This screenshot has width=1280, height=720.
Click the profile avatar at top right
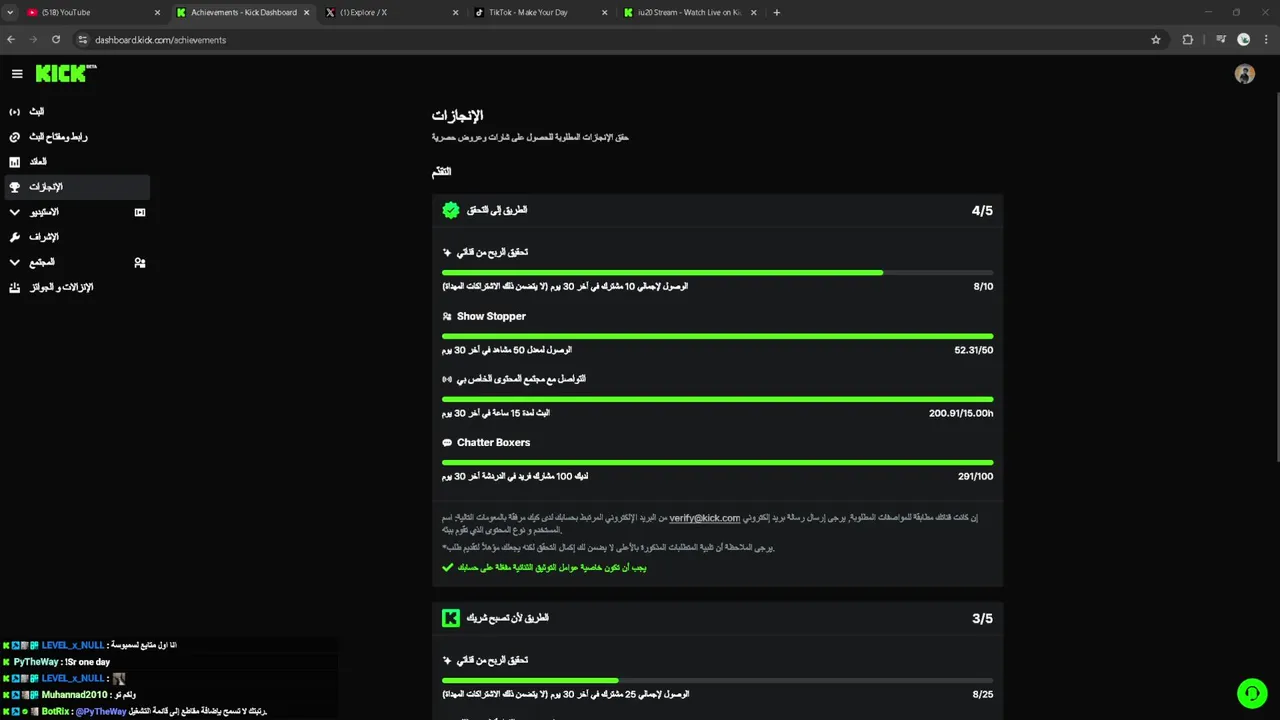click(x=1244, y=74)
